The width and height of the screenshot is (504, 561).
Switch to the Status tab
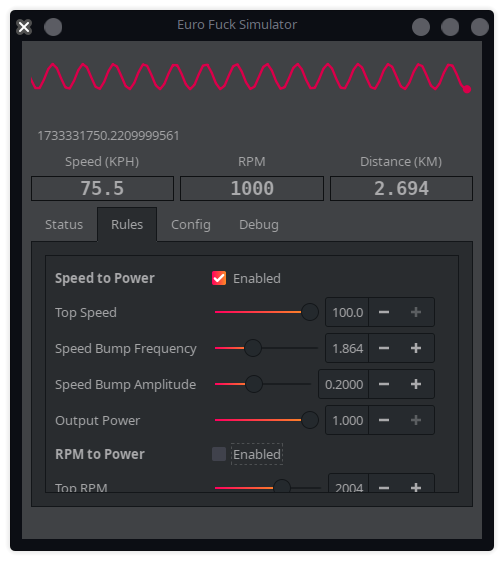(x=64, y=225)
